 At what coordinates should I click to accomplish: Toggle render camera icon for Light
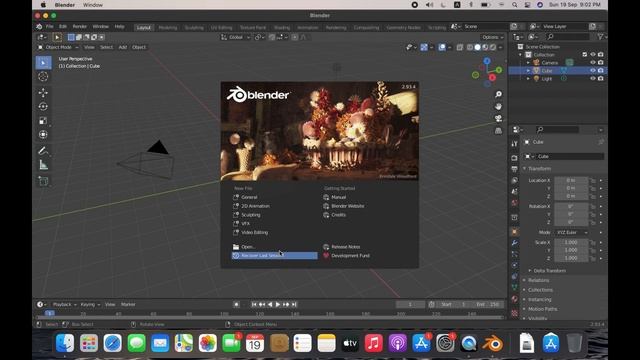(600, 78)
